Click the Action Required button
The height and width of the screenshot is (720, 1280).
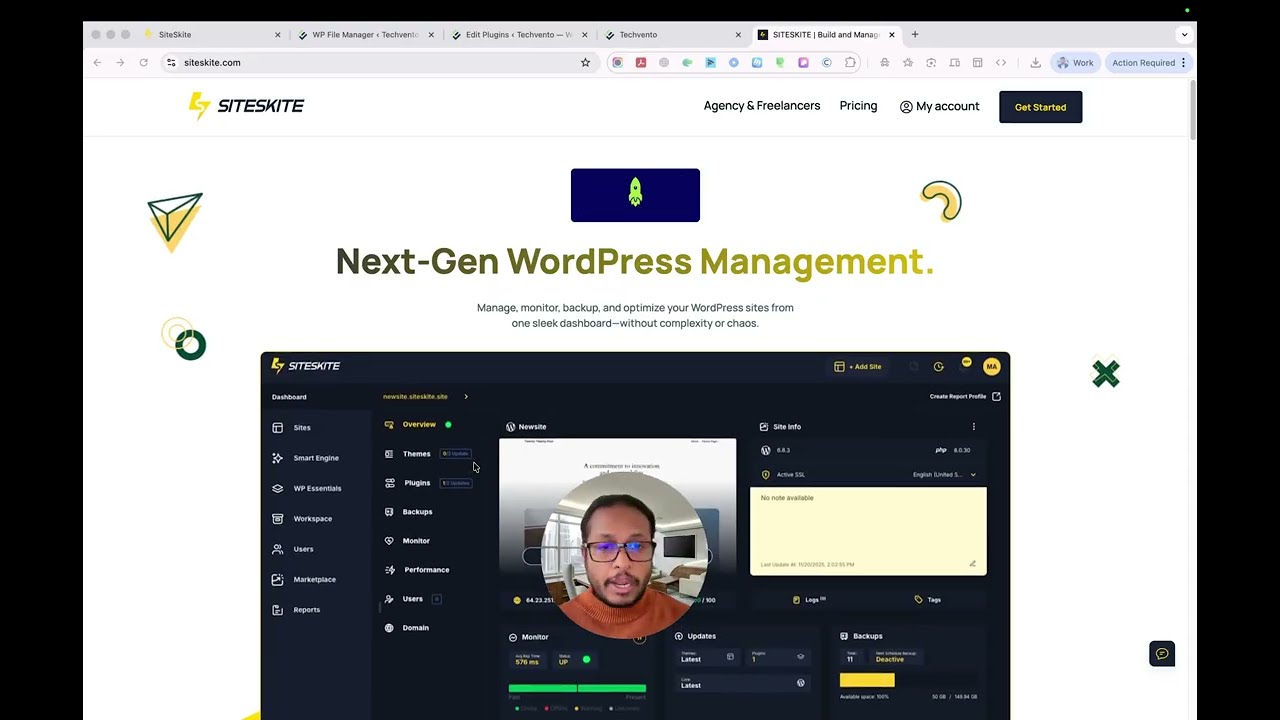coord(1148,63)
